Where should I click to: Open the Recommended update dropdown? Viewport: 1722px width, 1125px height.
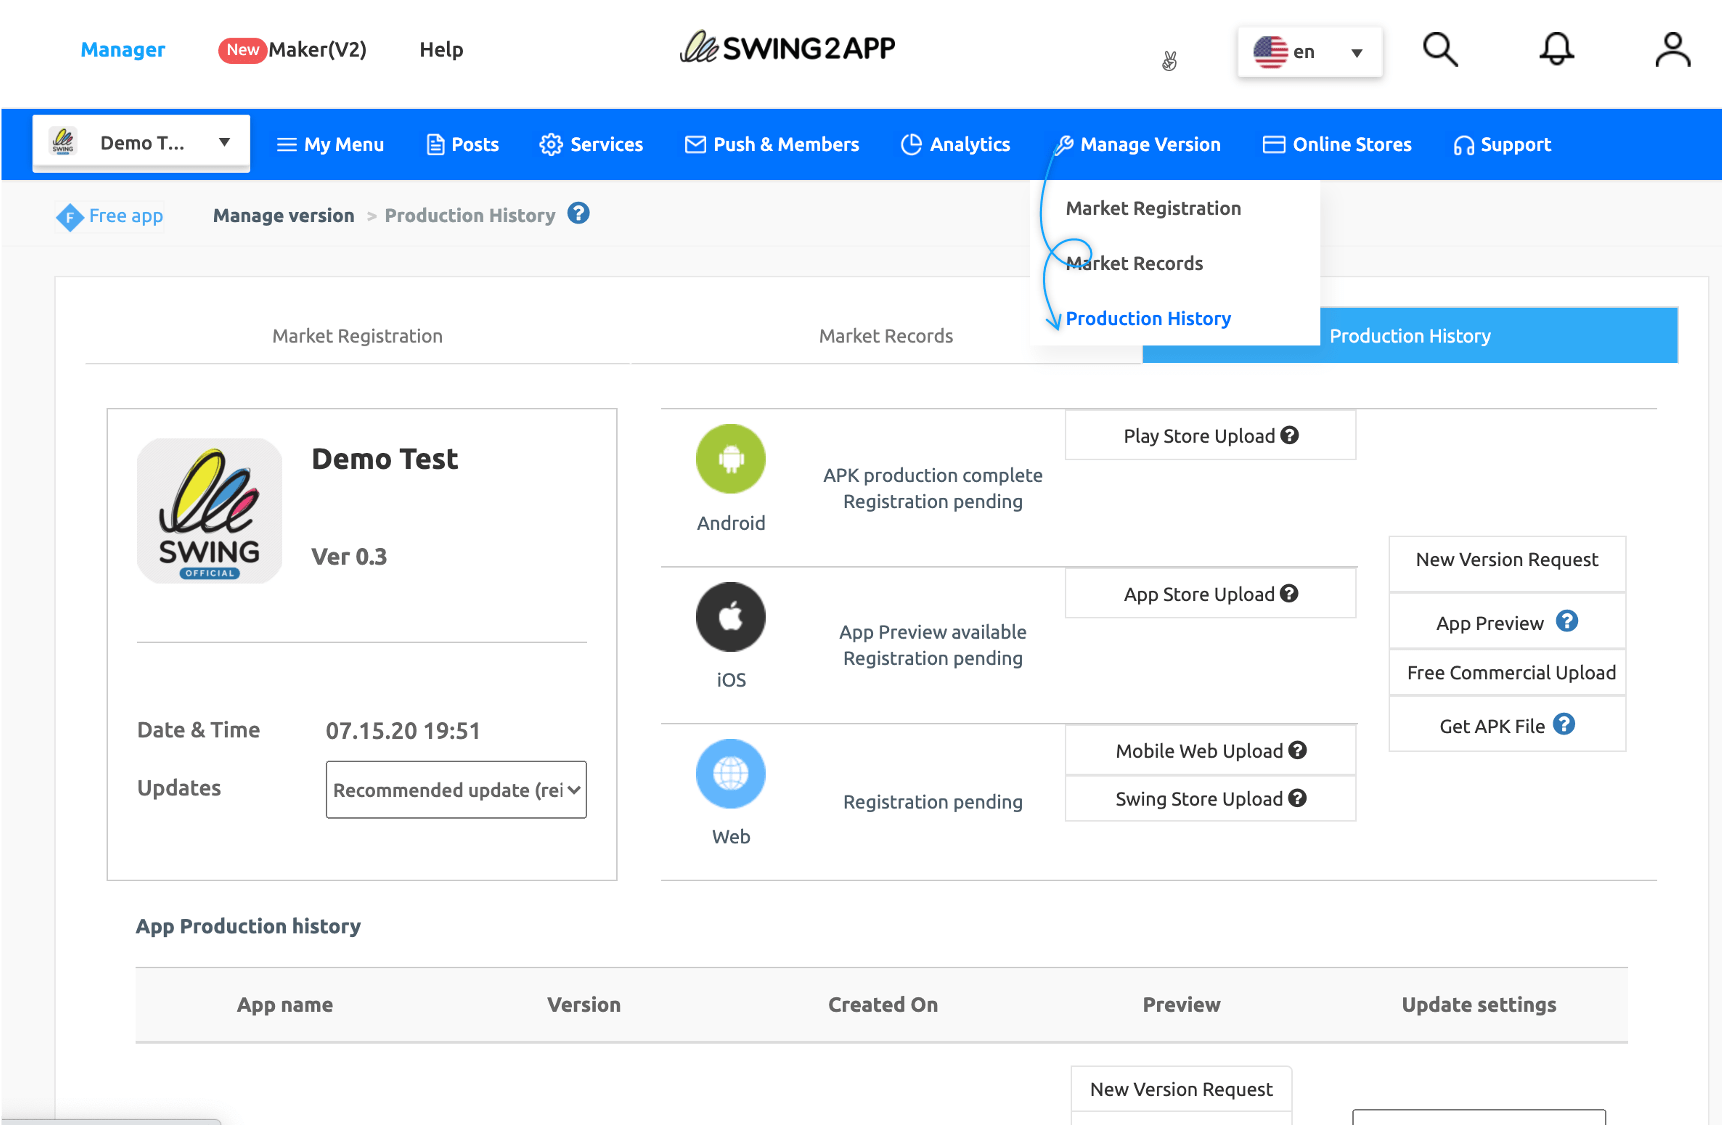456,790
